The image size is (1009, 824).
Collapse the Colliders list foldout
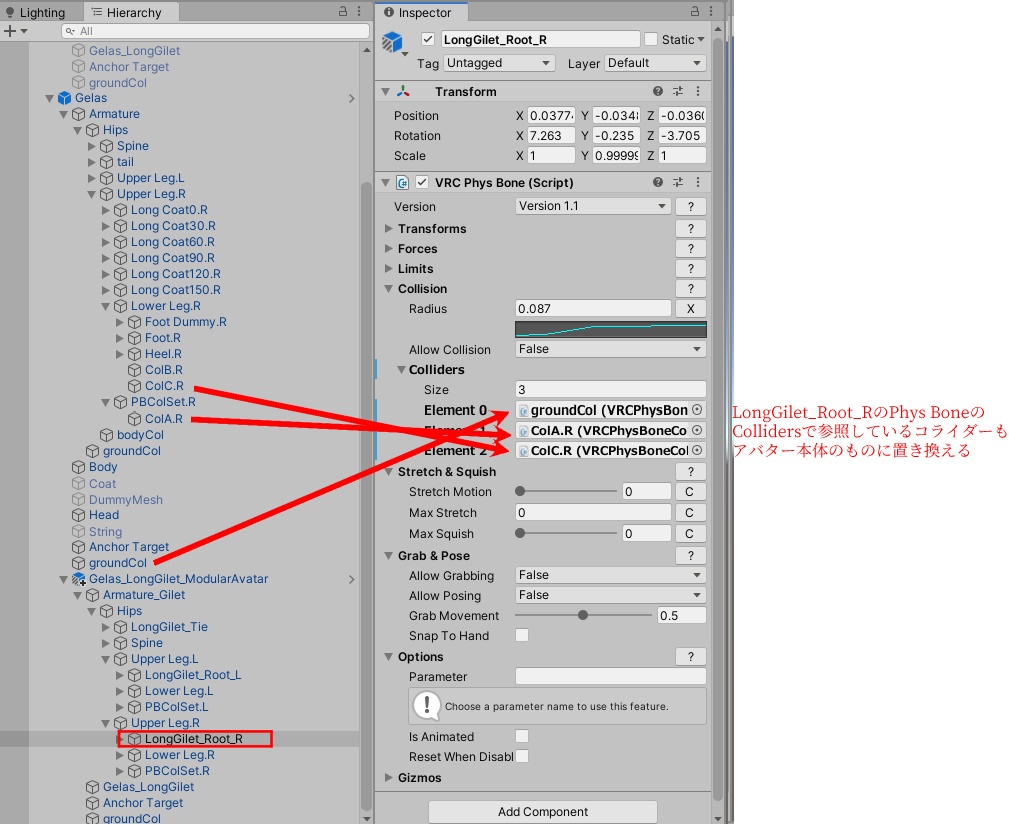[x=402, y=370]
